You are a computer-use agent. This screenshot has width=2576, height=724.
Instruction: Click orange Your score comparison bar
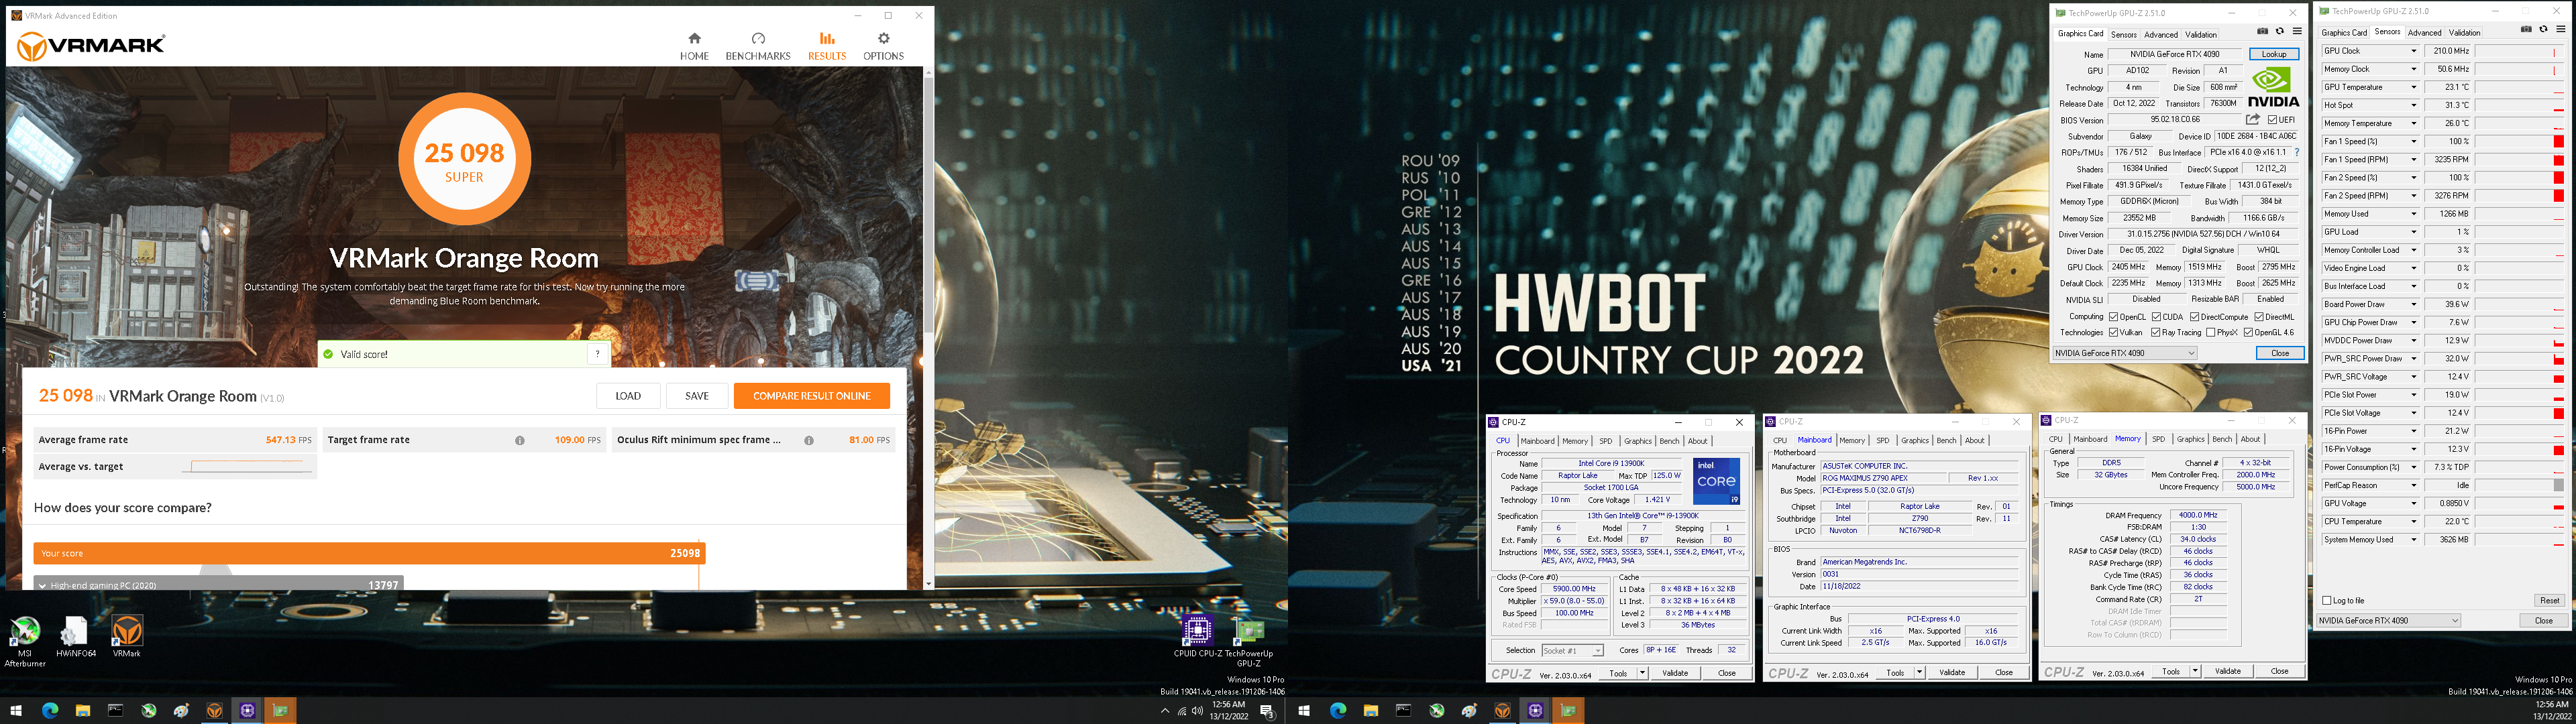pyautogui.click(x=369, y=553)
